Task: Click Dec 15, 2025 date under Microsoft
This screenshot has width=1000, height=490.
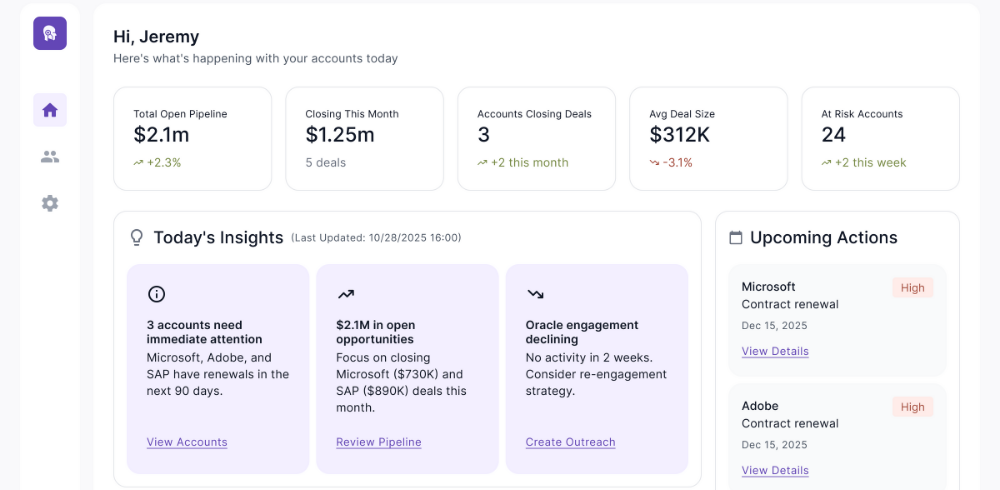Action: [774, 326]
